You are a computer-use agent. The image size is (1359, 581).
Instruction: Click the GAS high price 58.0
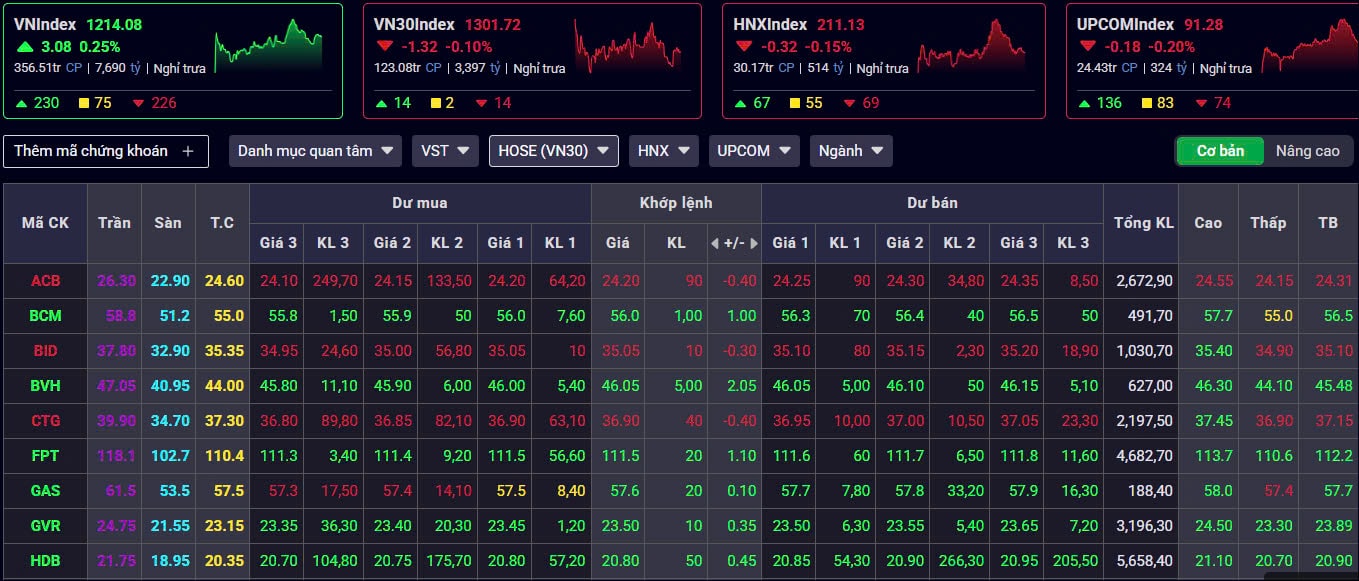[1218, 491]
